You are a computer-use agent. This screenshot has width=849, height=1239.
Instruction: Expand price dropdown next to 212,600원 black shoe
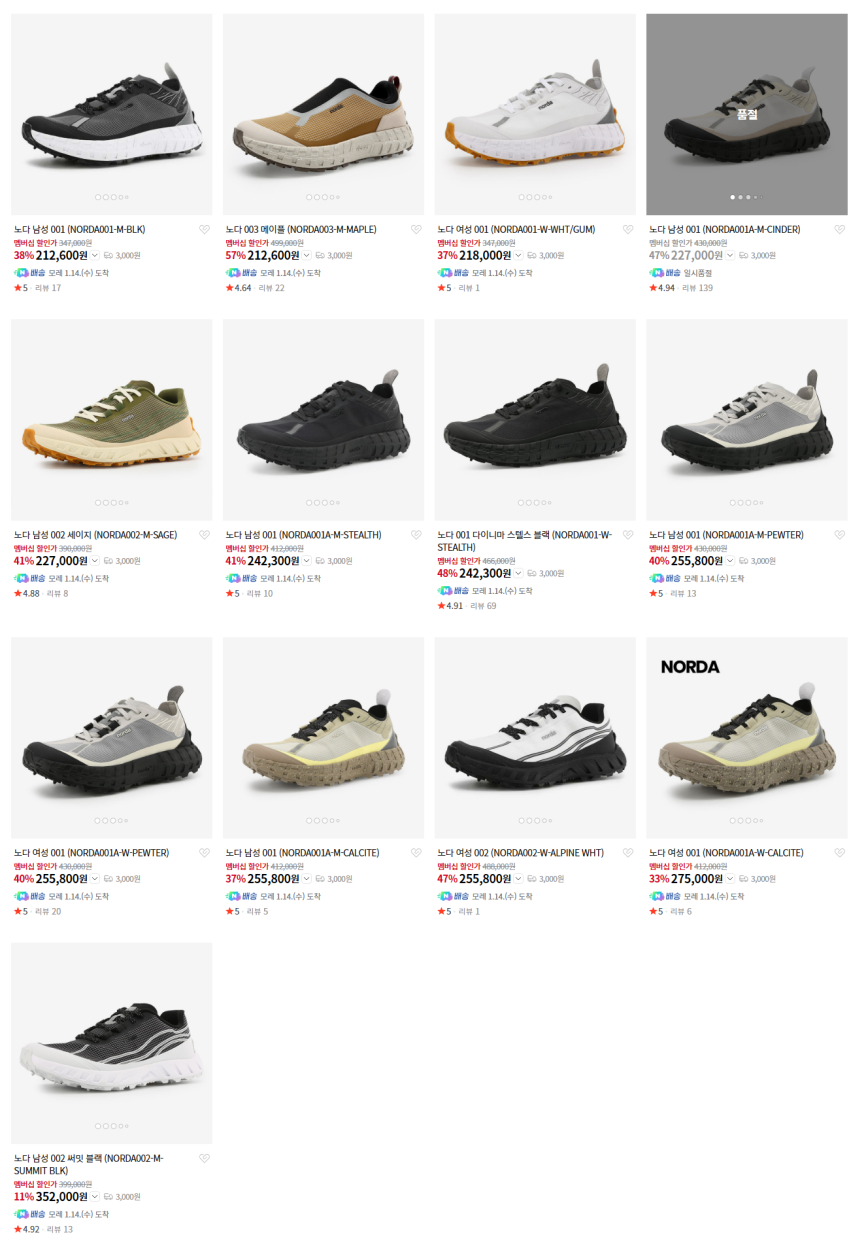(95, 255)
